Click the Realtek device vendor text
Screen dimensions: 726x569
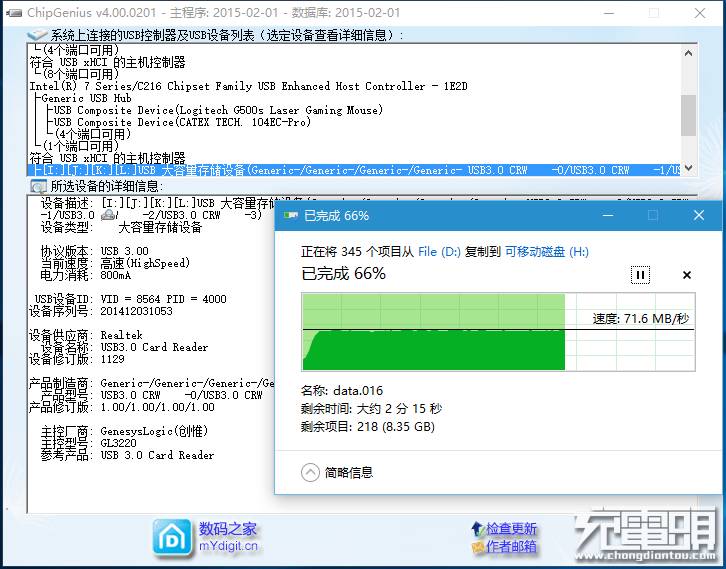click(122, 335)
